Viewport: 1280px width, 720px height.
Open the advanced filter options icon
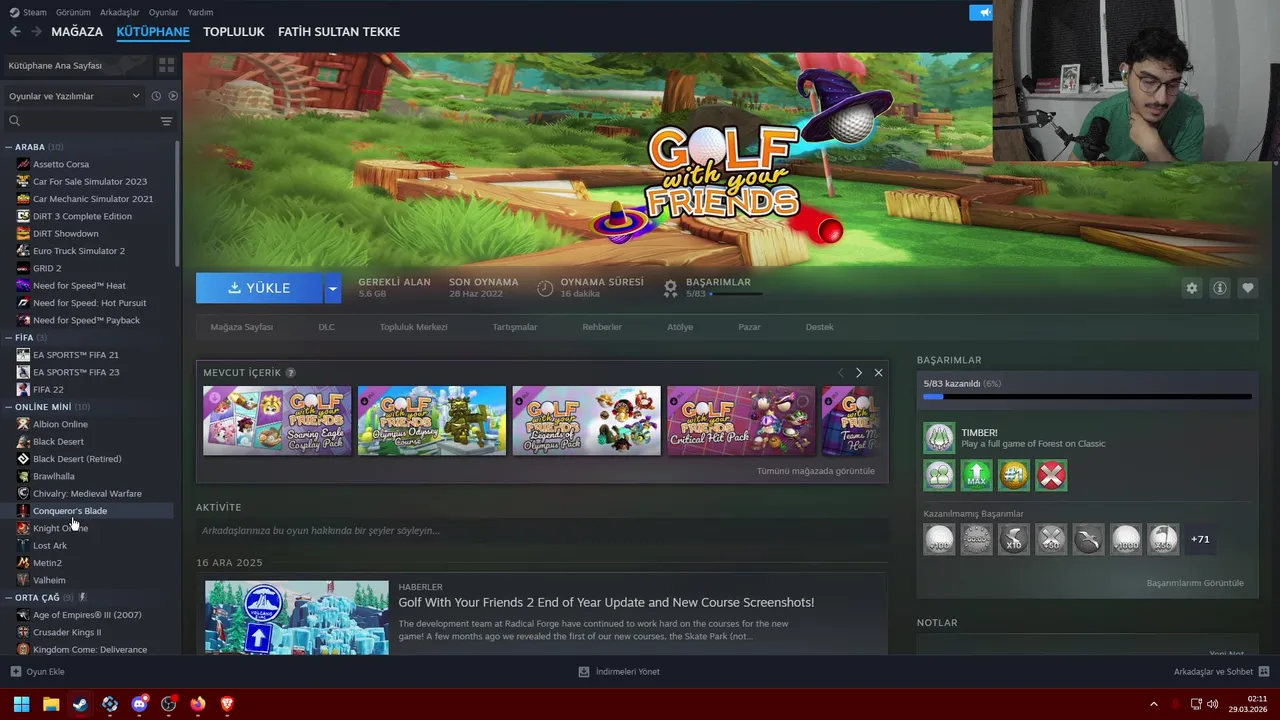166,121
